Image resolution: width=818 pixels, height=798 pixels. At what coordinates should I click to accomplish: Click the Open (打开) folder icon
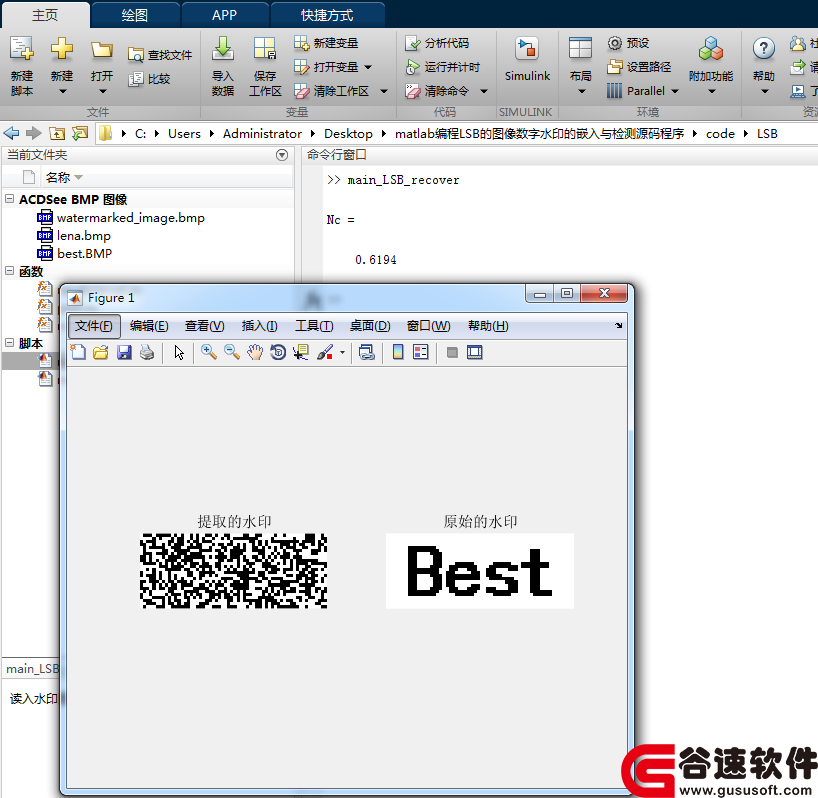(x=102, y=50)
